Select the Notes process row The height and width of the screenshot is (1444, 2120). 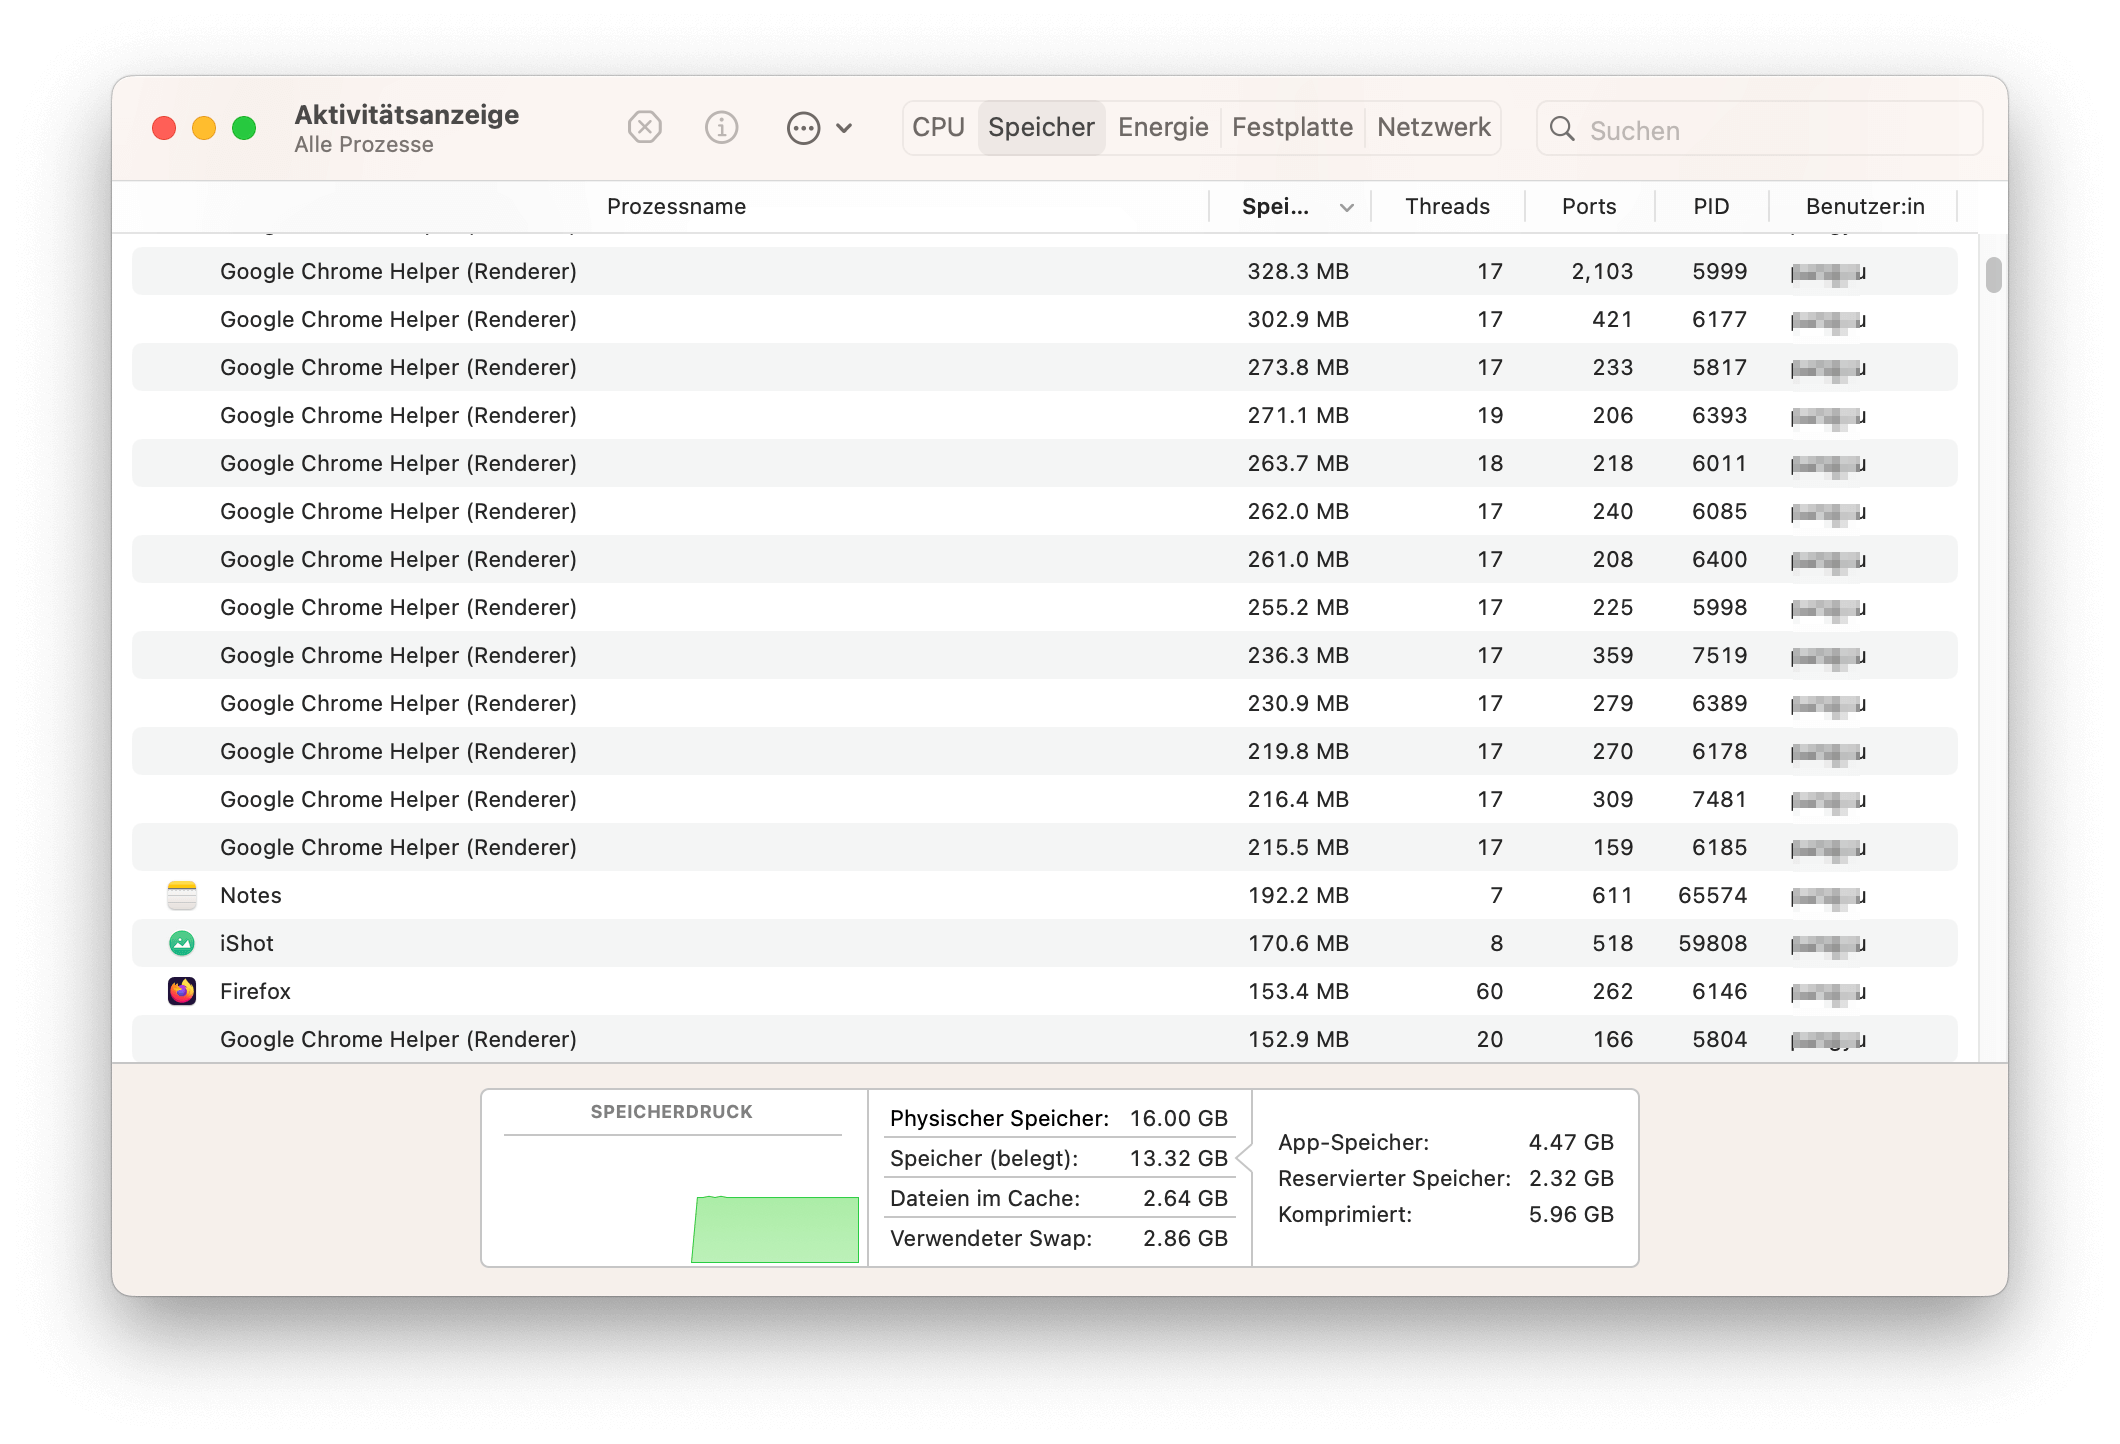(1044, 895)
